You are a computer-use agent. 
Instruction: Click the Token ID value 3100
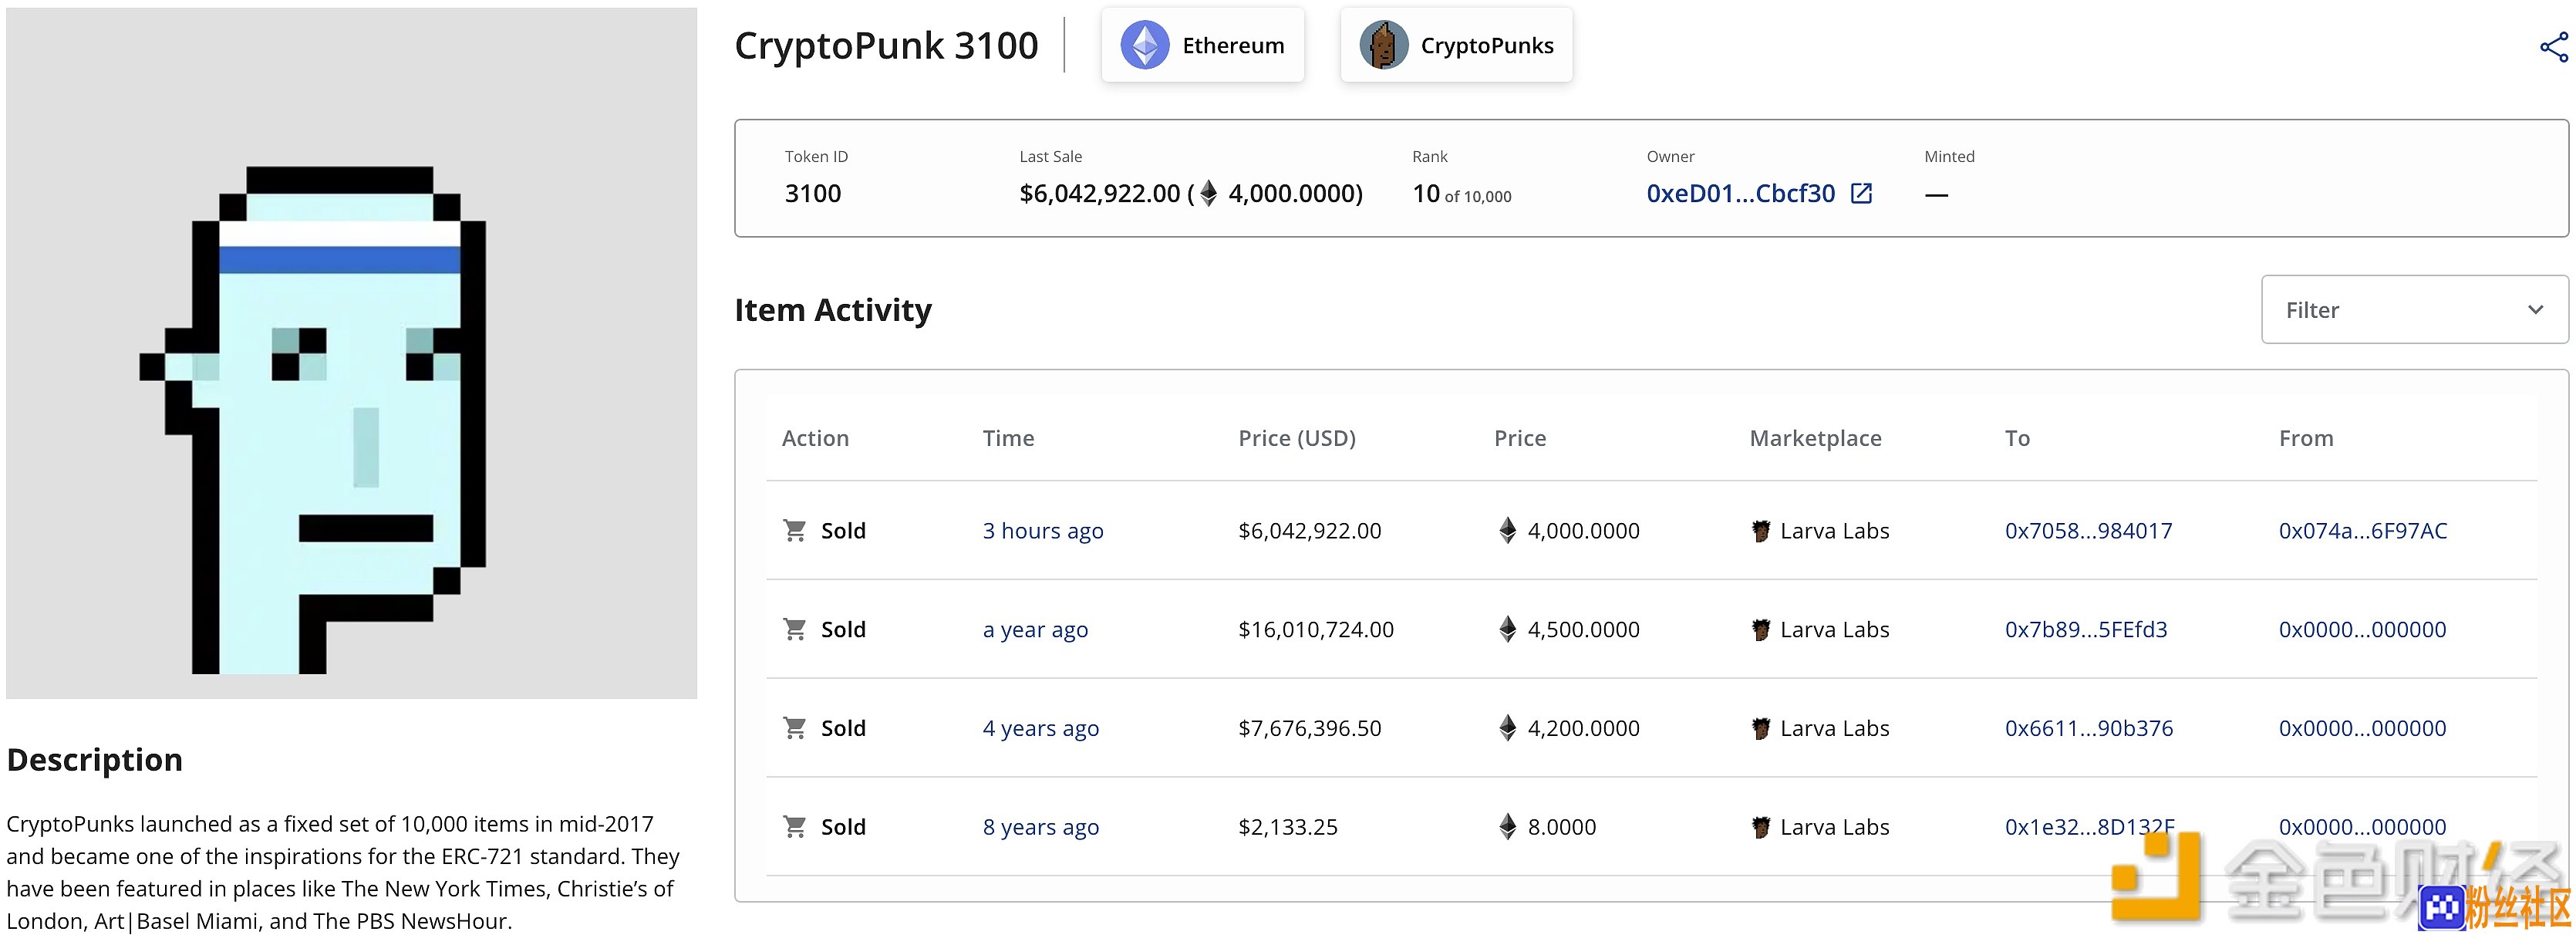tap(812, 194)
